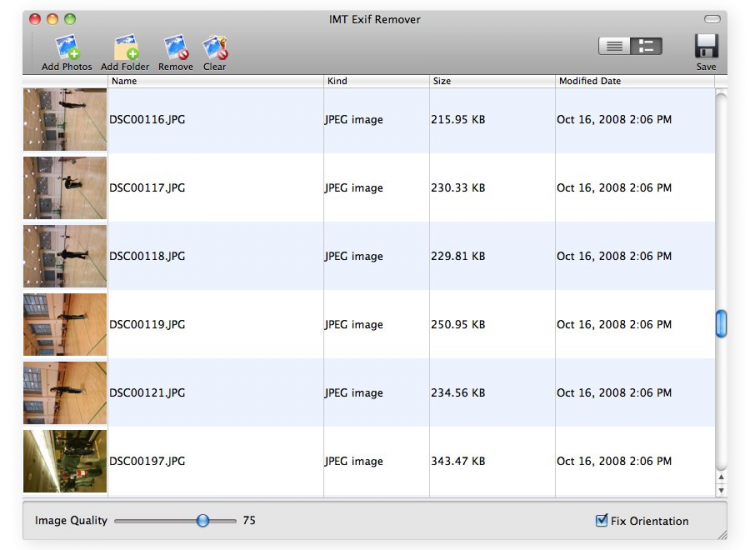Image resolution: width=750 pixels, height=550 pixels.
Task: Click the 234.56 KB size value
Action: [x=458, y=393]
